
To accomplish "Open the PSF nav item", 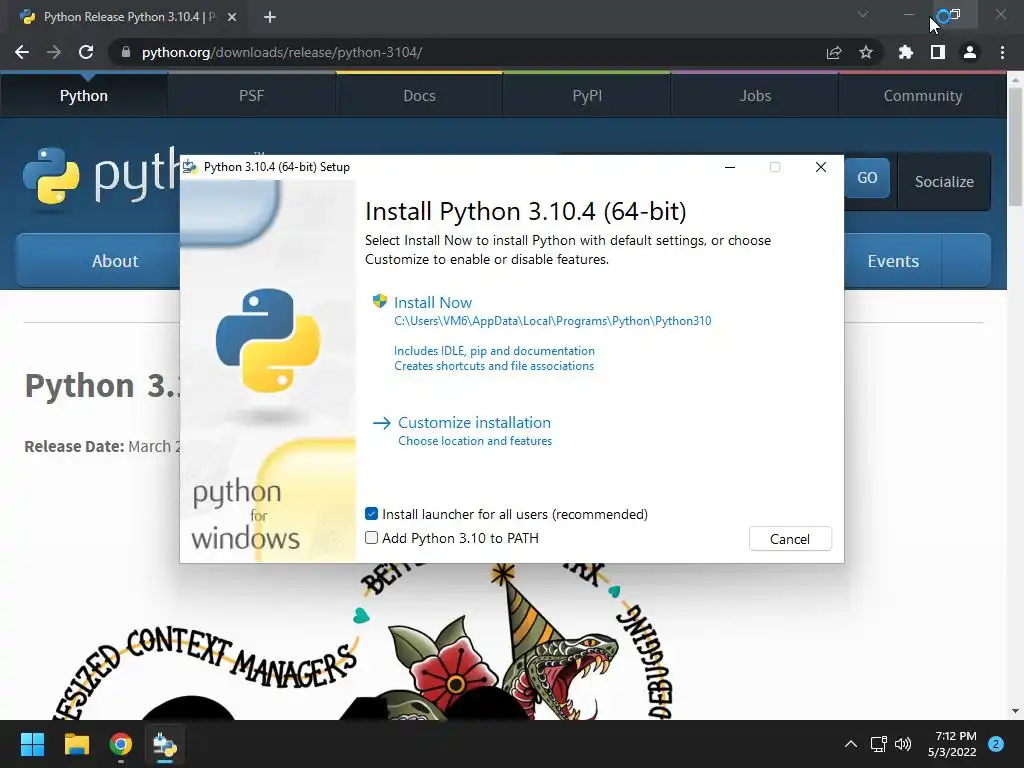I will pos(251,96).
